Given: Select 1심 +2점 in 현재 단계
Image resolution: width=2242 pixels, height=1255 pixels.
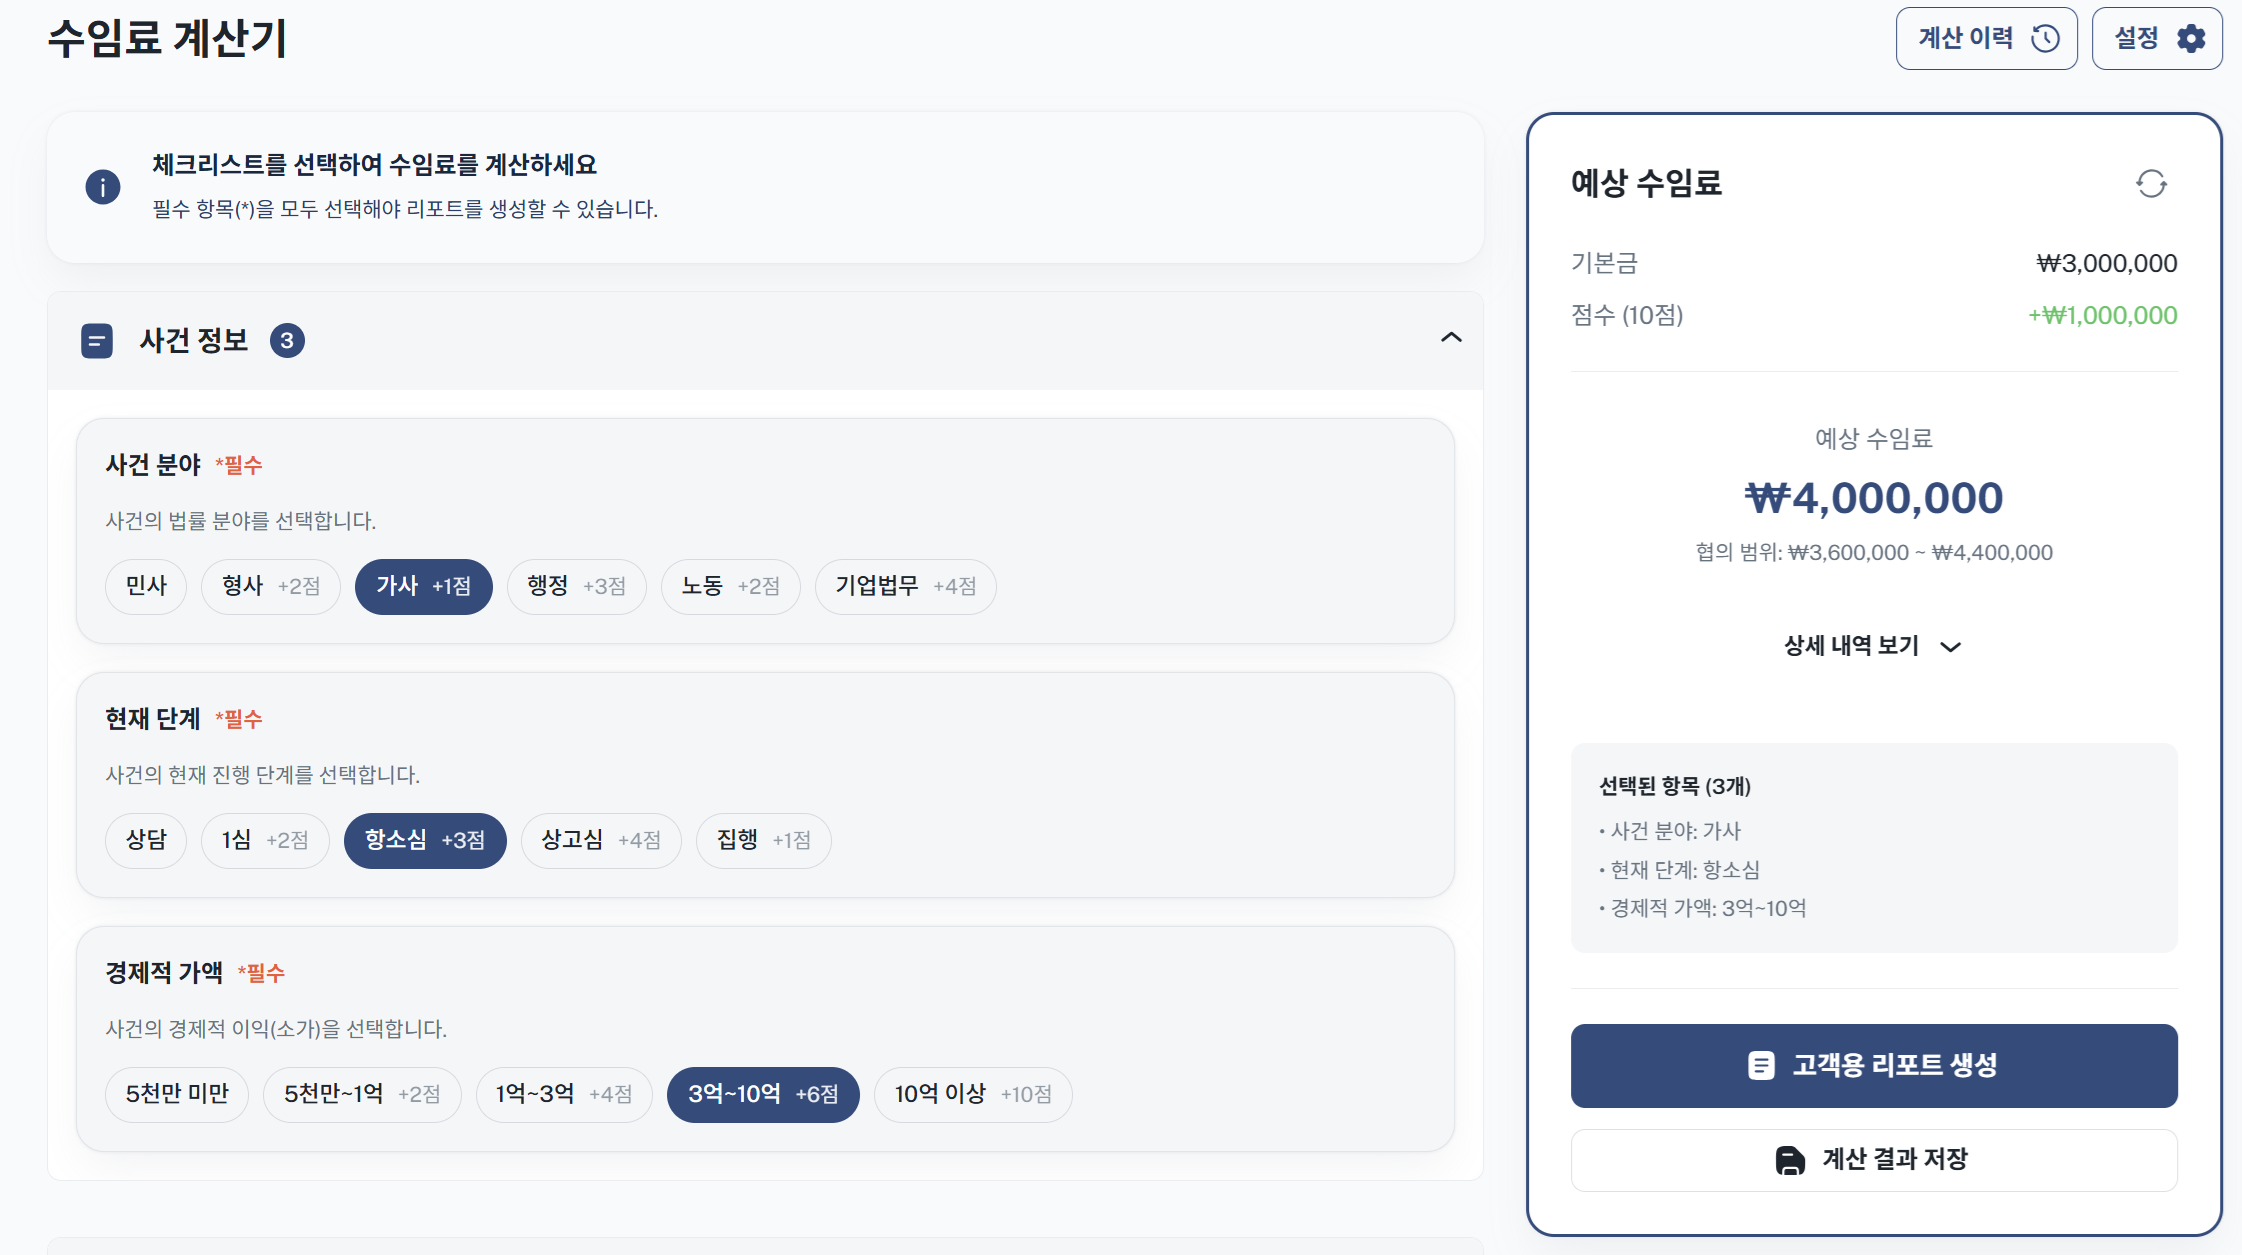Looking at the screenshot, I should pos(264,840).
